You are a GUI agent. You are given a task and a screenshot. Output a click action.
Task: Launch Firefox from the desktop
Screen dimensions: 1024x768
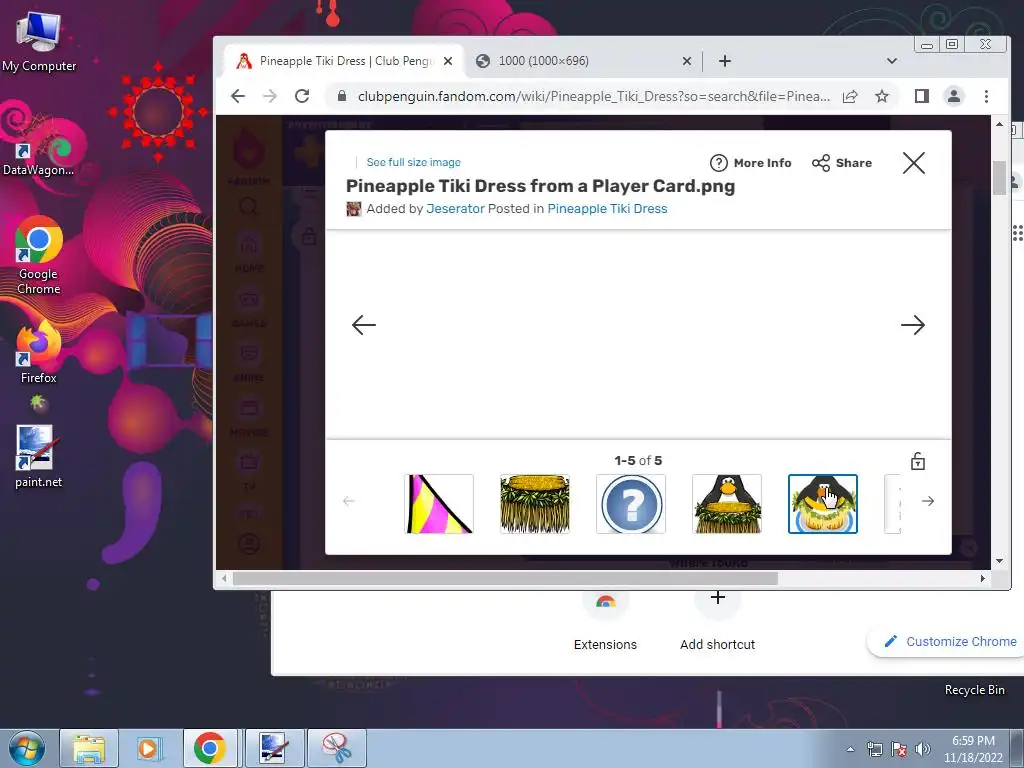click(x=39, y=353)
